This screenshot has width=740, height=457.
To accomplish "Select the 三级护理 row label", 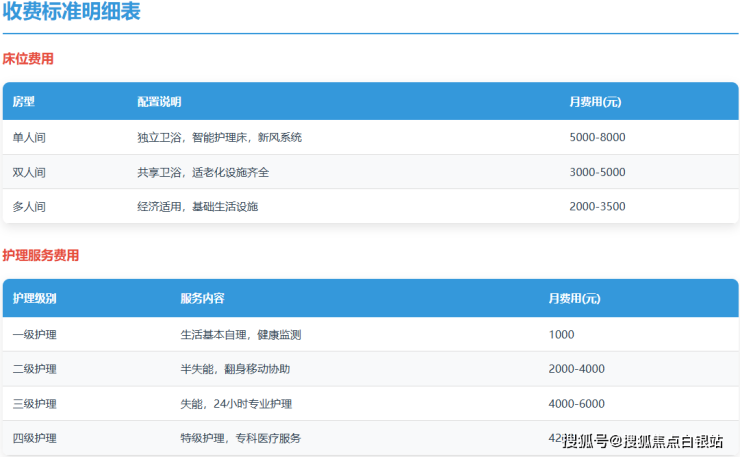I will coord(35,403).
